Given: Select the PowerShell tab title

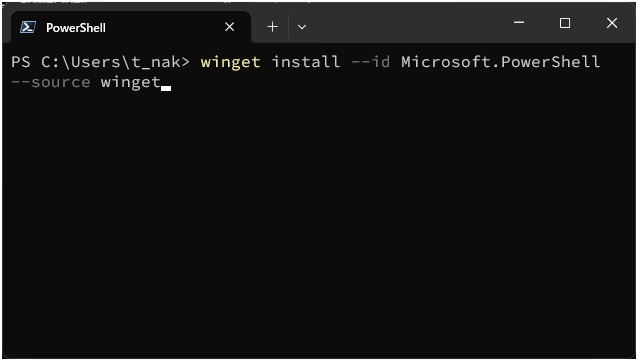Looking at the screenshot, I should click(x=76, y=28).
